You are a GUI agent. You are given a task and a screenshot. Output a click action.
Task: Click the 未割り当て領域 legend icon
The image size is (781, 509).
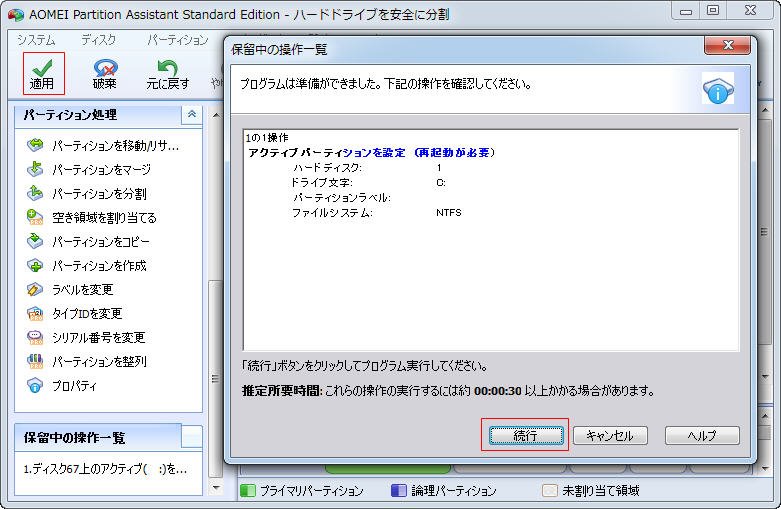549,491
